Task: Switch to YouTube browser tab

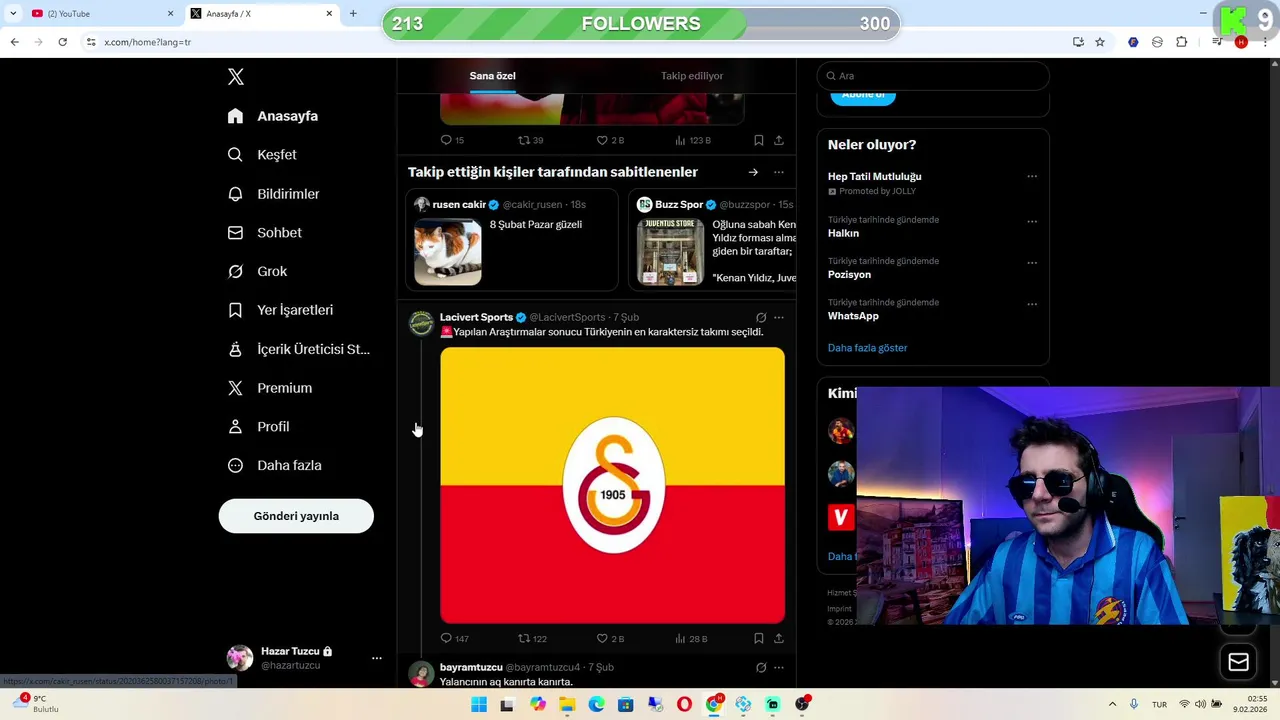Action: point(100,14)
